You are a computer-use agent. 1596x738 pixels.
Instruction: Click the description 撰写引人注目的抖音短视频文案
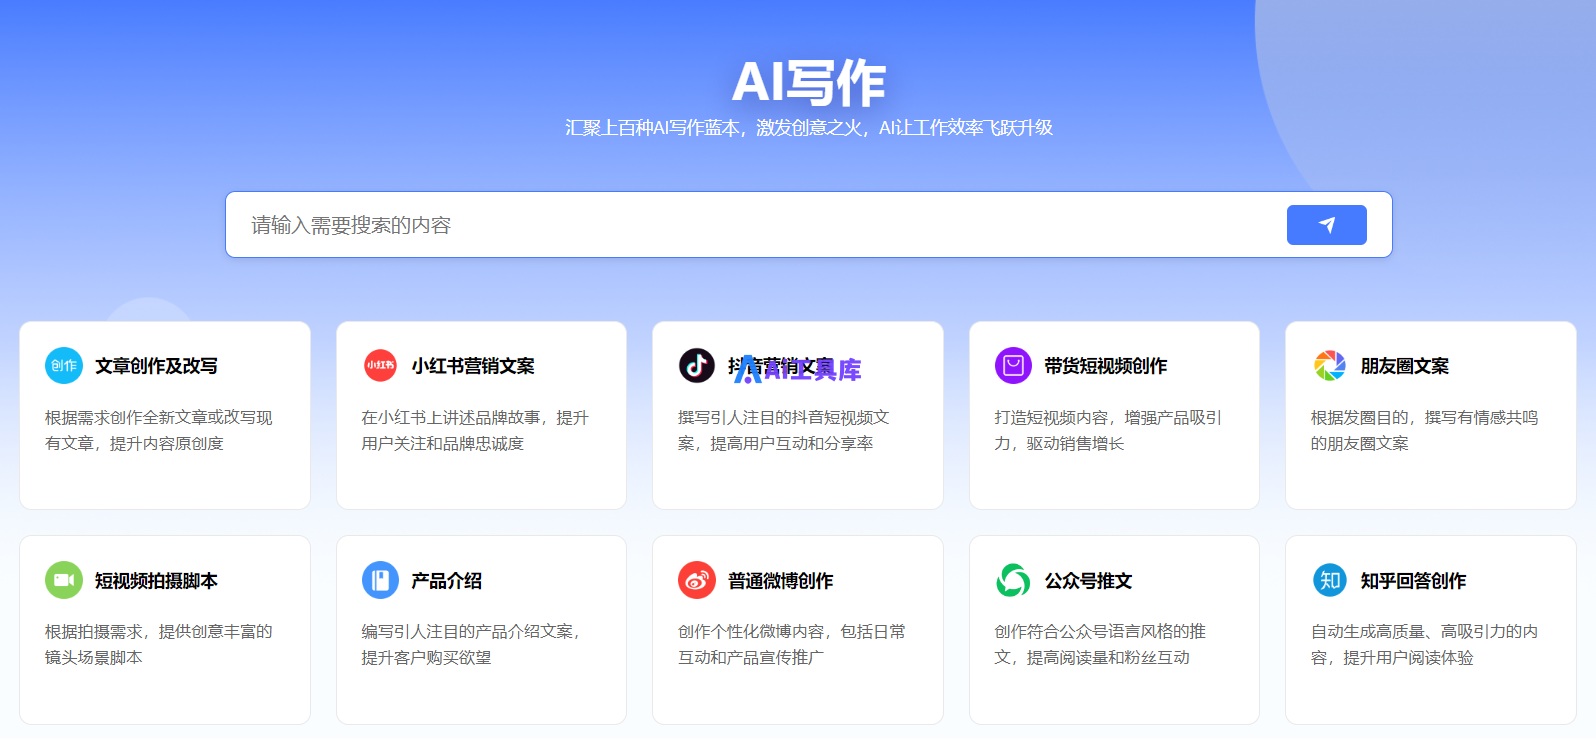784,430
